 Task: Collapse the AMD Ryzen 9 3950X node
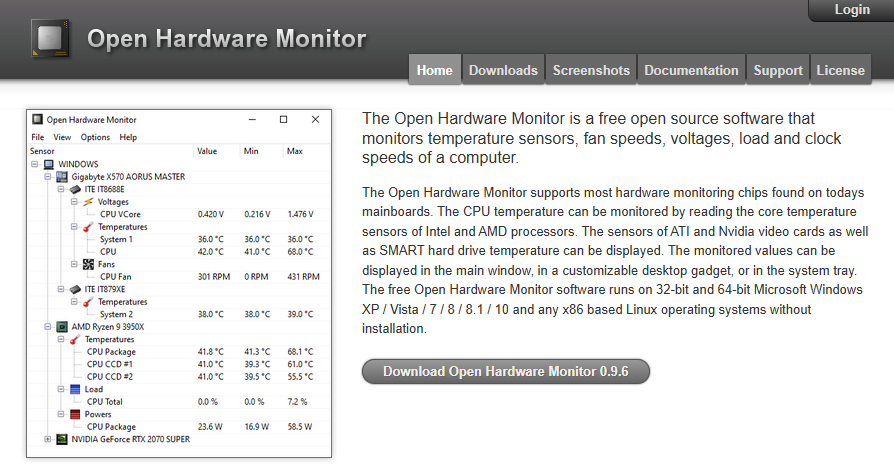(48, 327)
